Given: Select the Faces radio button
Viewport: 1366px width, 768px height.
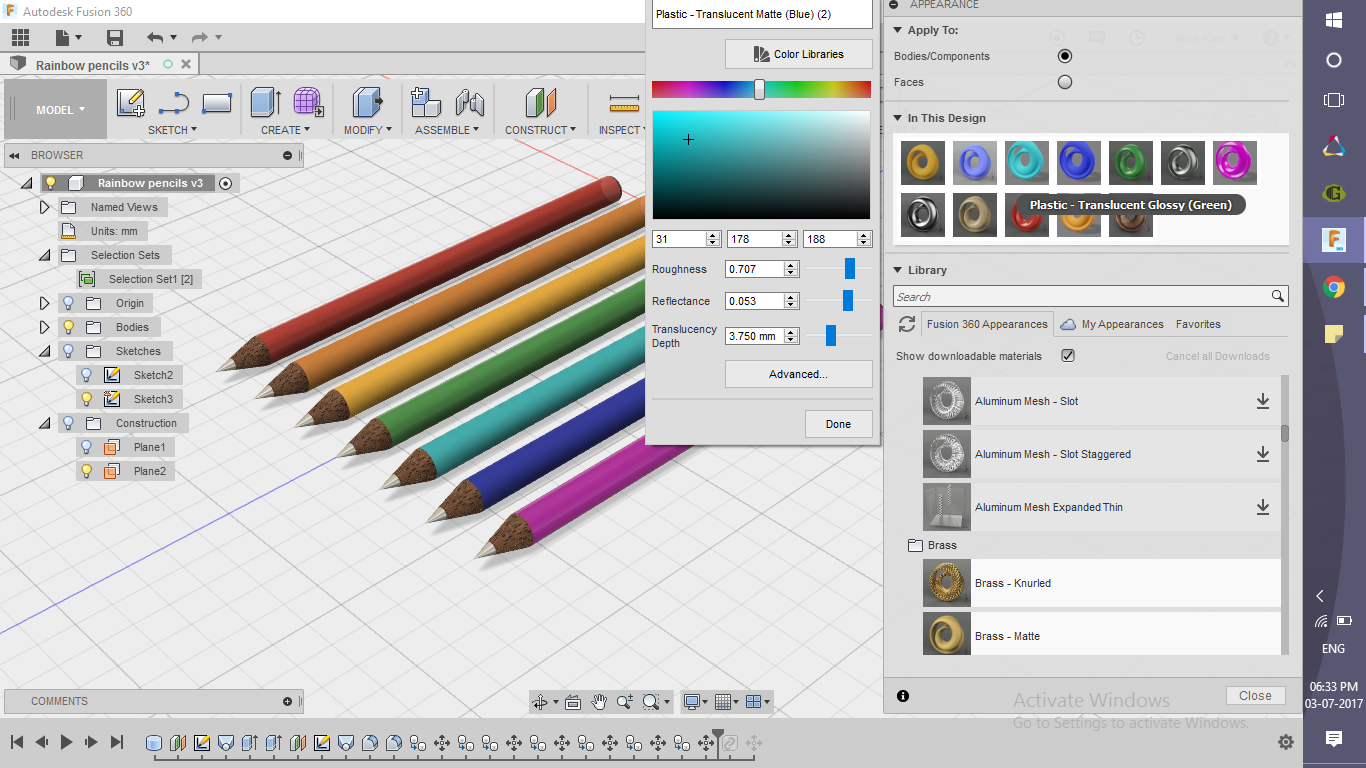Looking at the screenshot, I should [x=1065, y=82].
